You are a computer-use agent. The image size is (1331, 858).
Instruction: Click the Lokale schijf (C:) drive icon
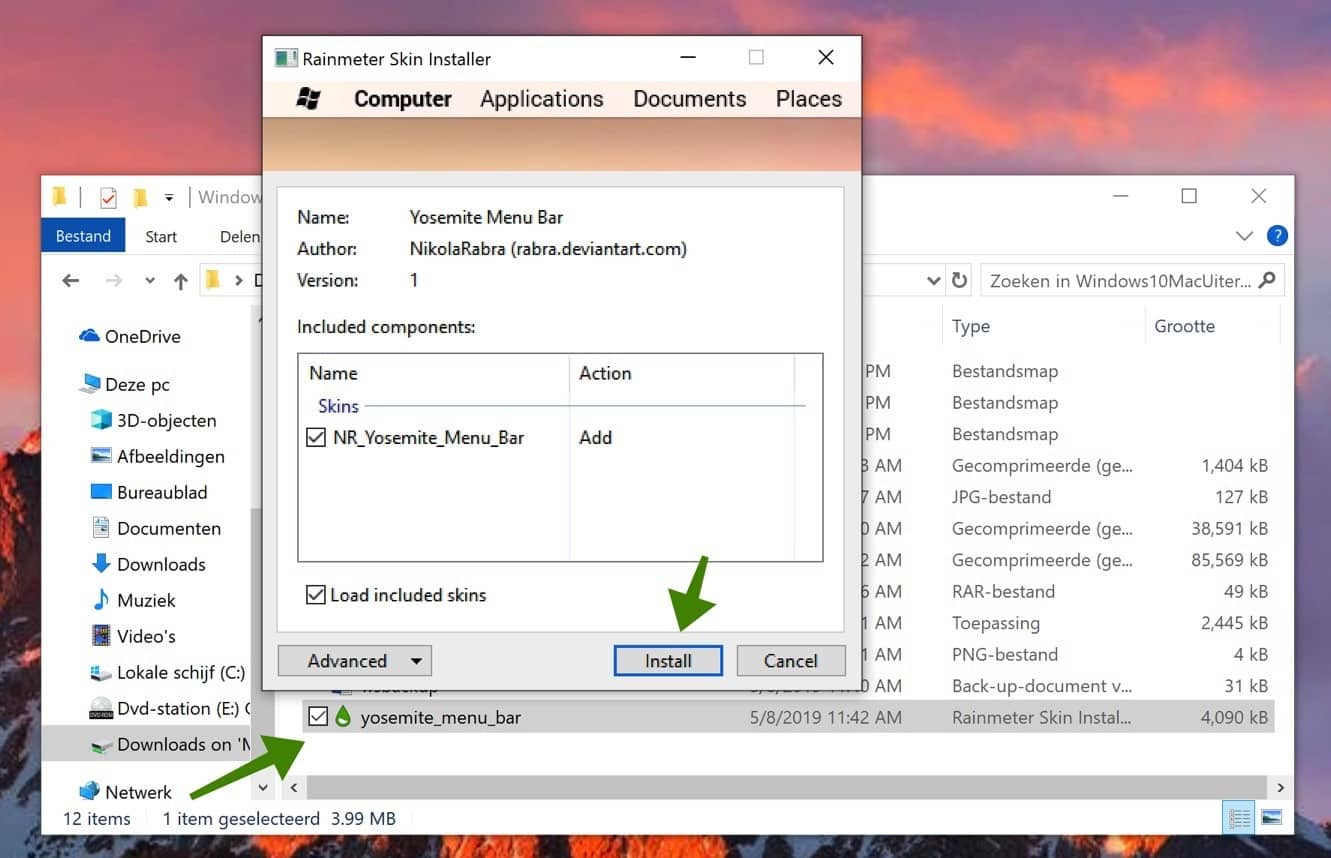coord(101,672)
